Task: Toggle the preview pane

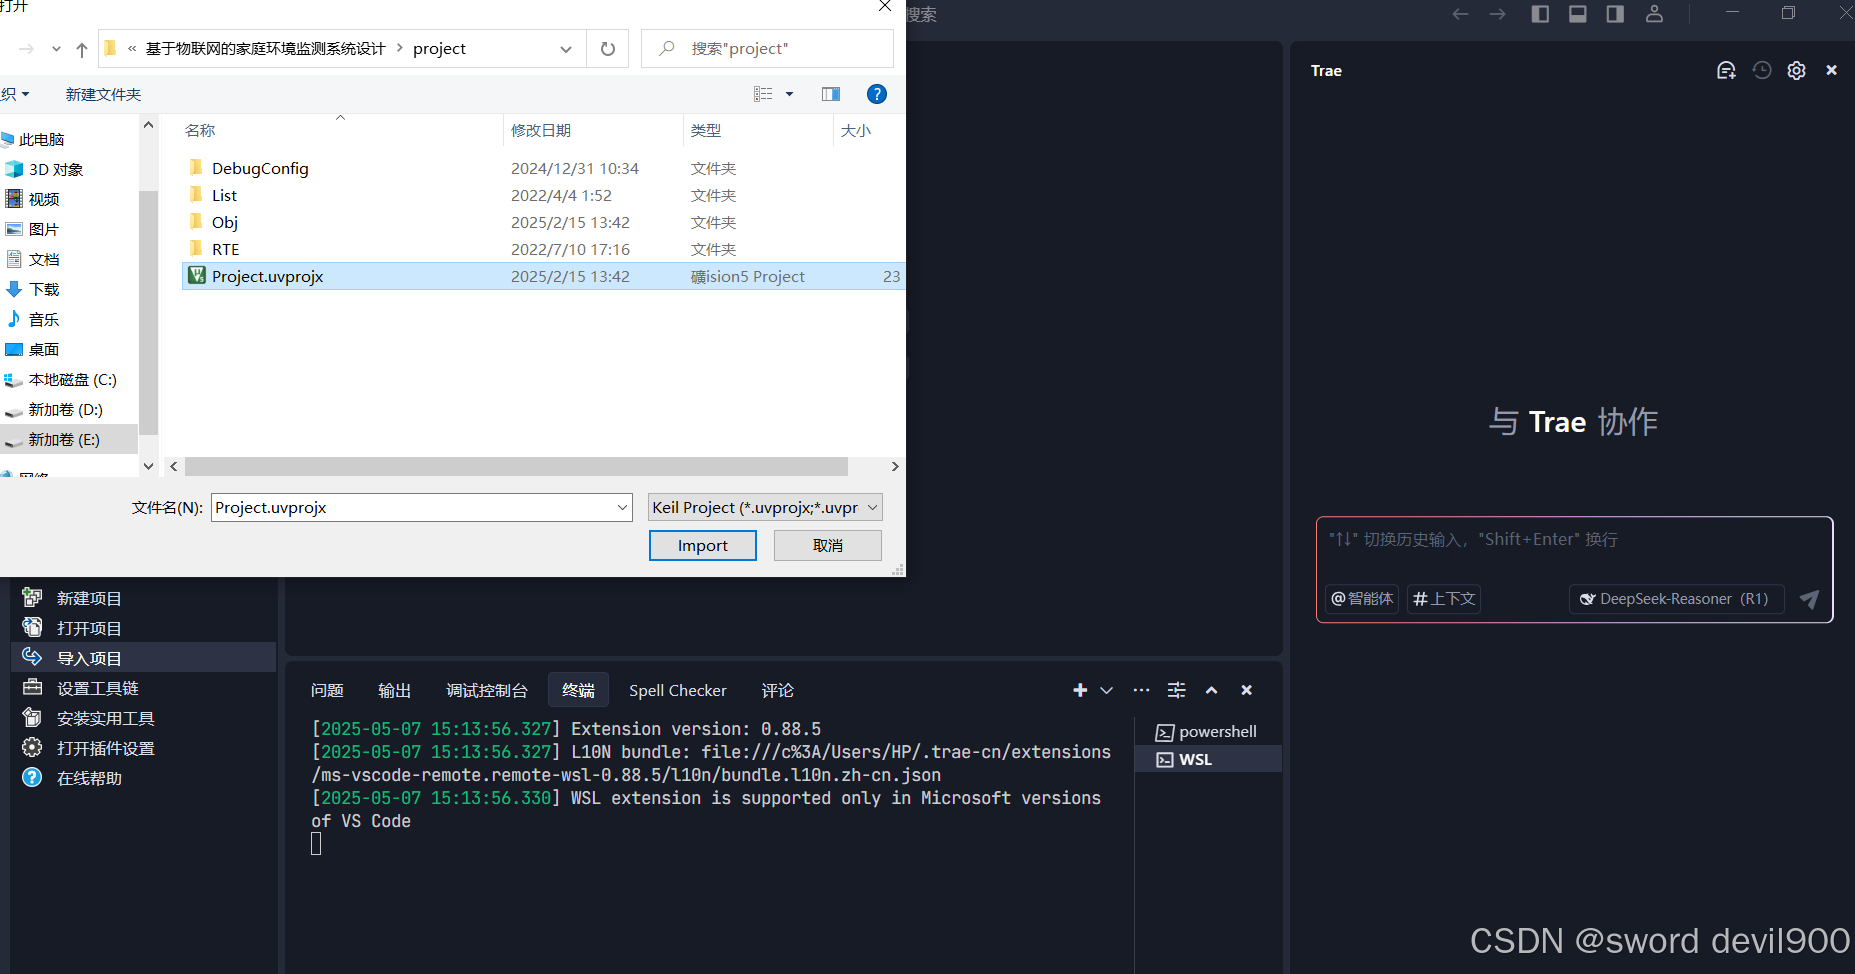Action: [831, 95]
